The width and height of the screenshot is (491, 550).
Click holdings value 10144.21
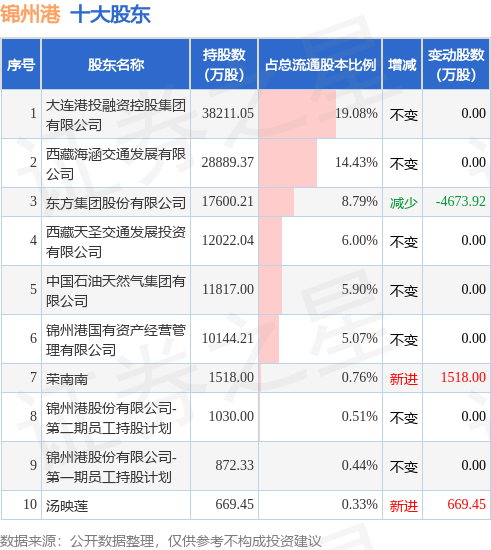point(228,338)
